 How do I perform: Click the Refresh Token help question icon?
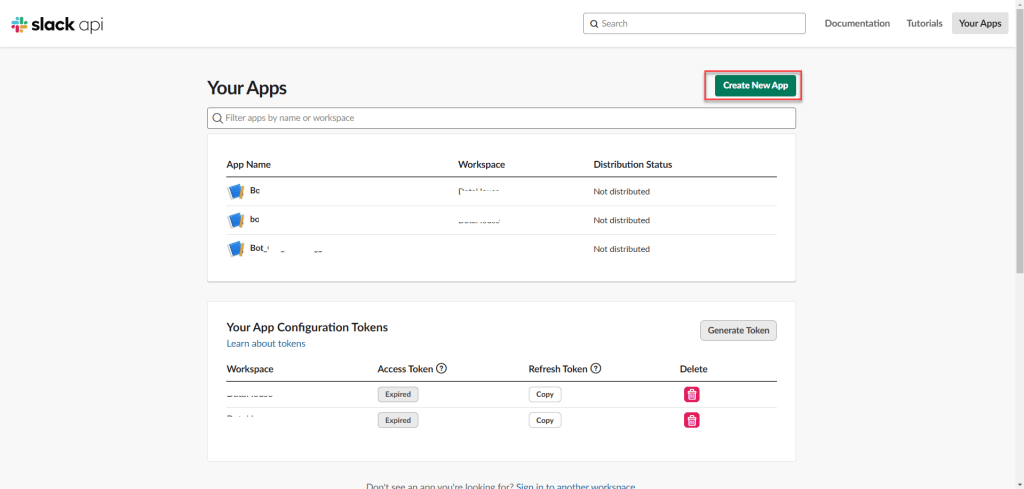coord(596,369)
